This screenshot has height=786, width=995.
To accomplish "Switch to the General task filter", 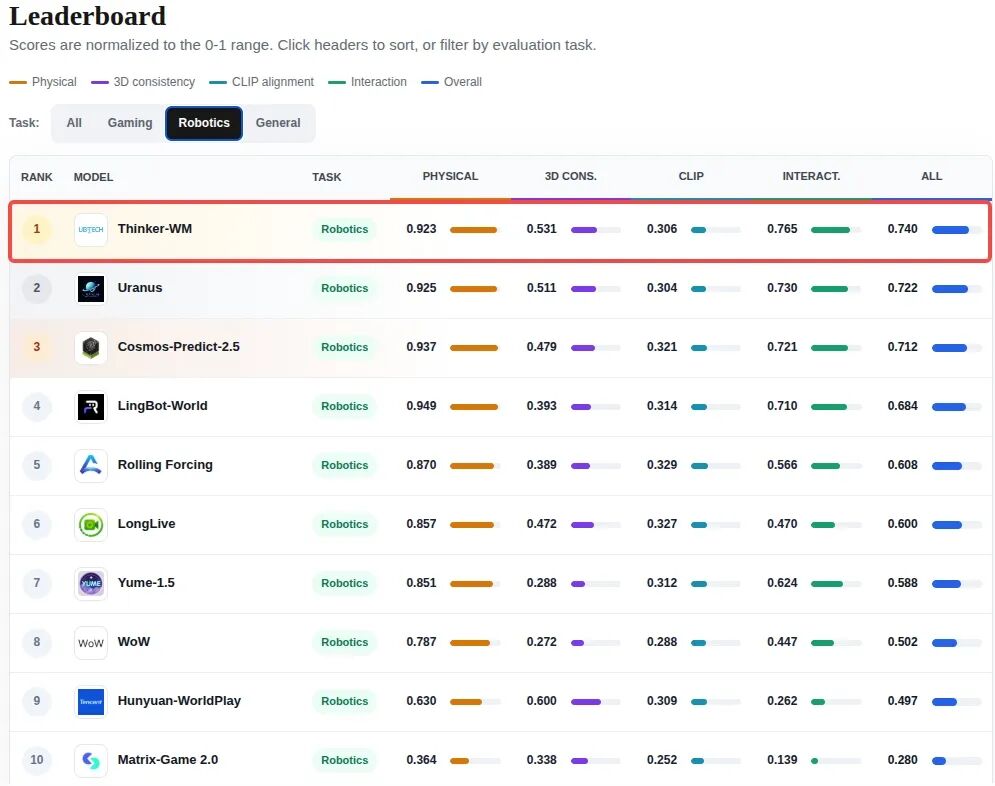I will [278, 123].
